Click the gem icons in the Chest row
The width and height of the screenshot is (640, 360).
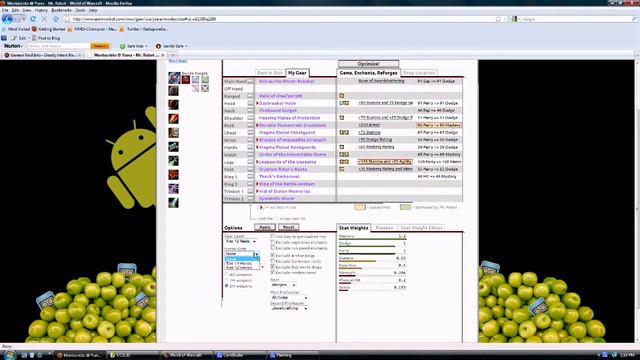pos(344,132)
